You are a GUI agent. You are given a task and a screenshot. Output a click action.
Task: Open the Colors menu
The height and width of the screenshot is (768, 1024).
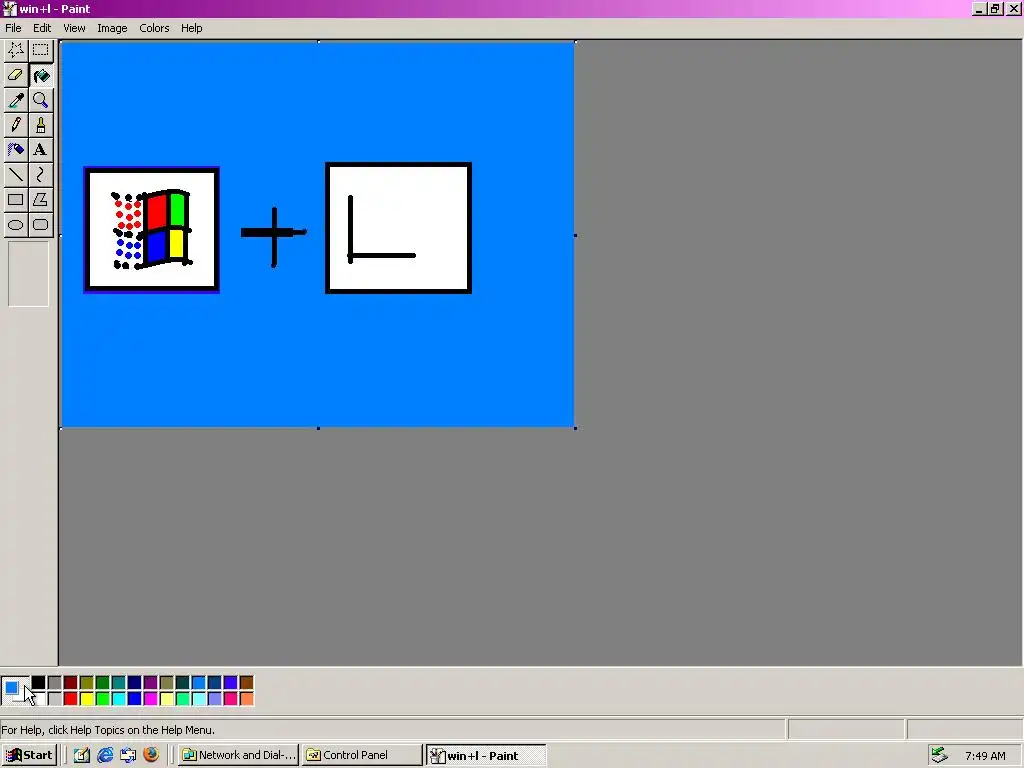(x=154, y=28)
